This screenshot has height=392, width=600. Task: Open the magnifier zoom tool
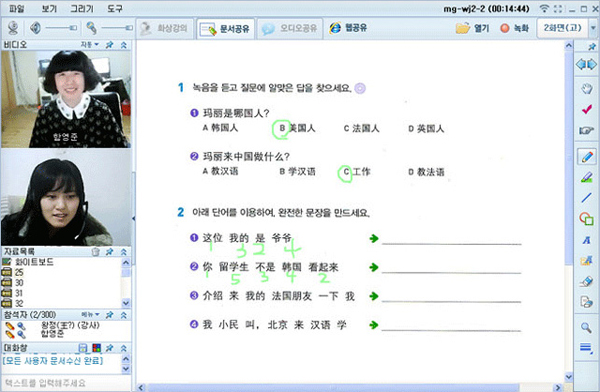coord(586,327)
